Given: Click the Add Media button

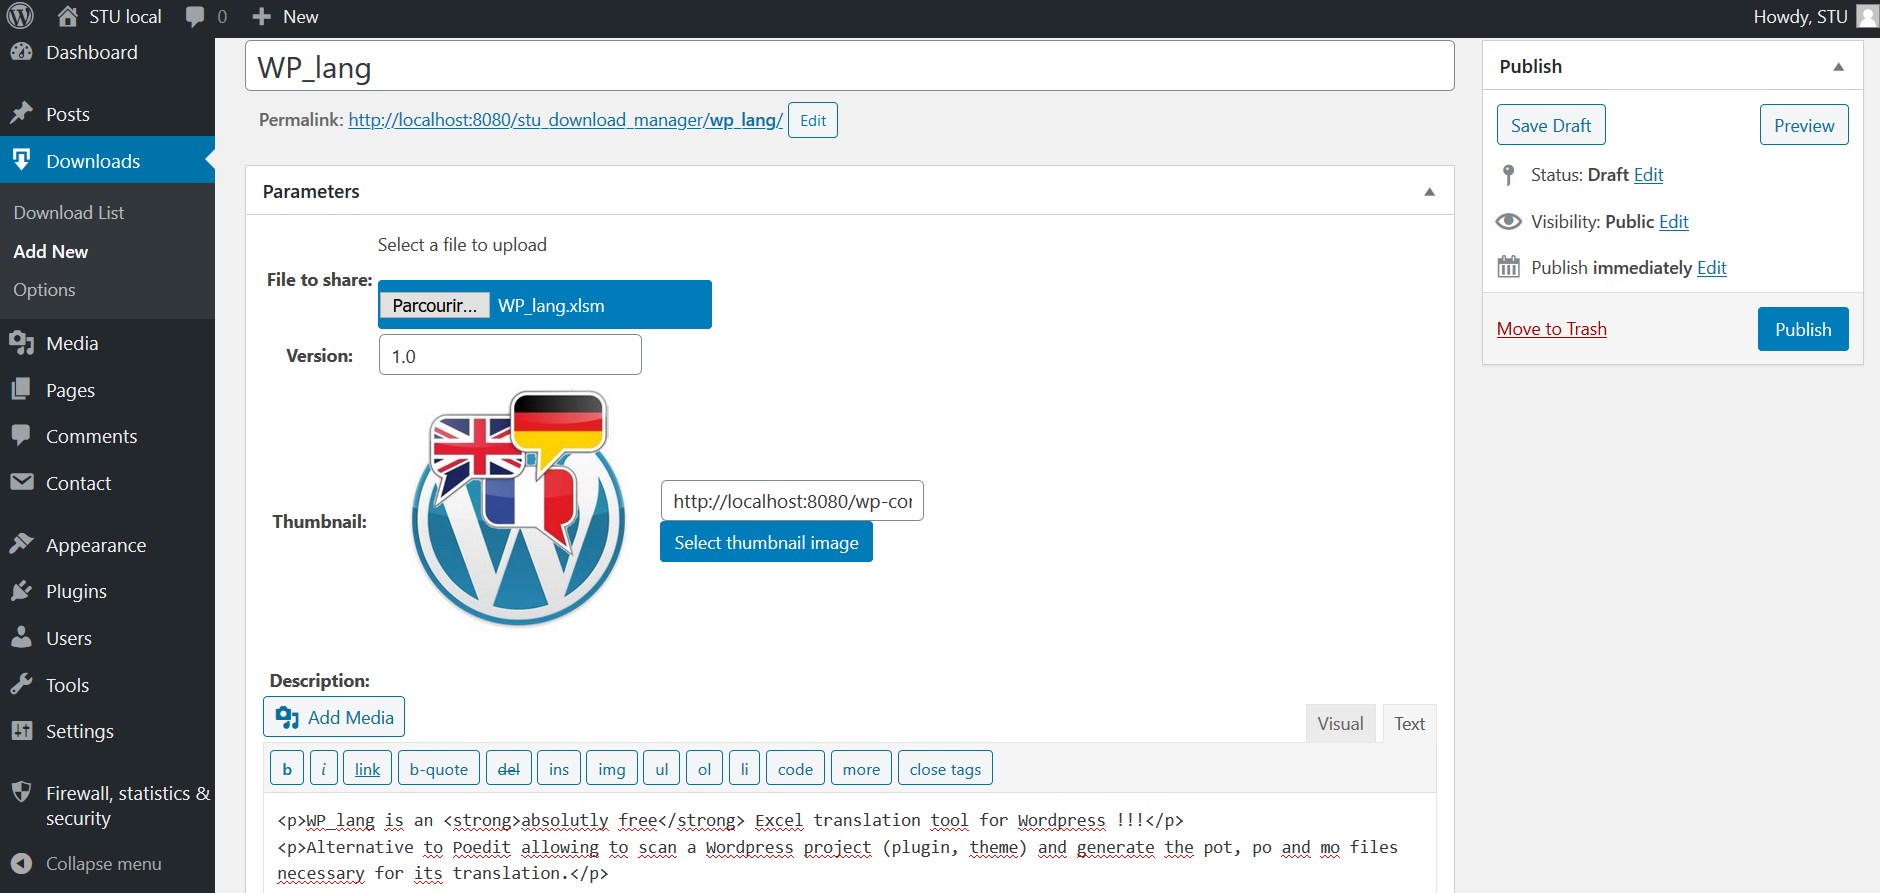Looking at the screenshot, I should [x=334, y=717].
